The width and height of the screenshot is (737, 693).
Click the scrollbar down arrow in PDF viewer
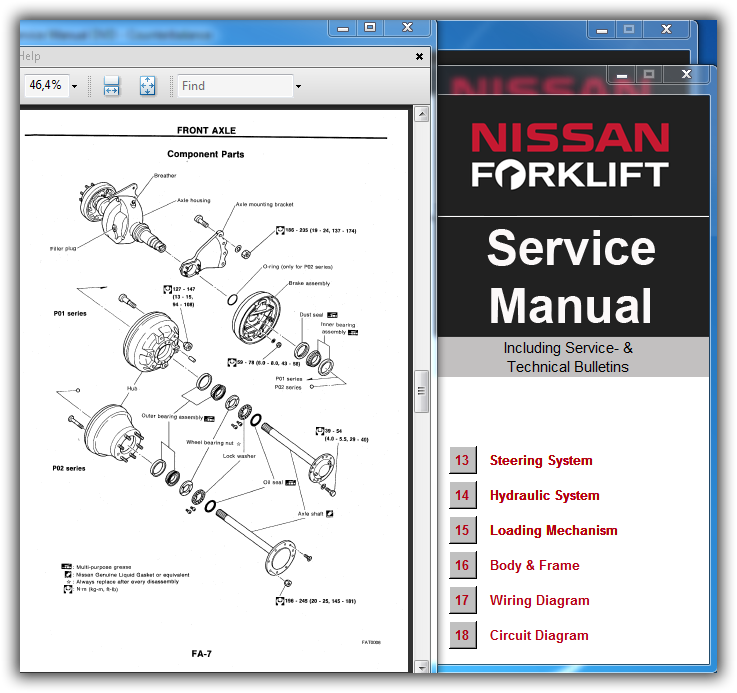coord(422,667)
